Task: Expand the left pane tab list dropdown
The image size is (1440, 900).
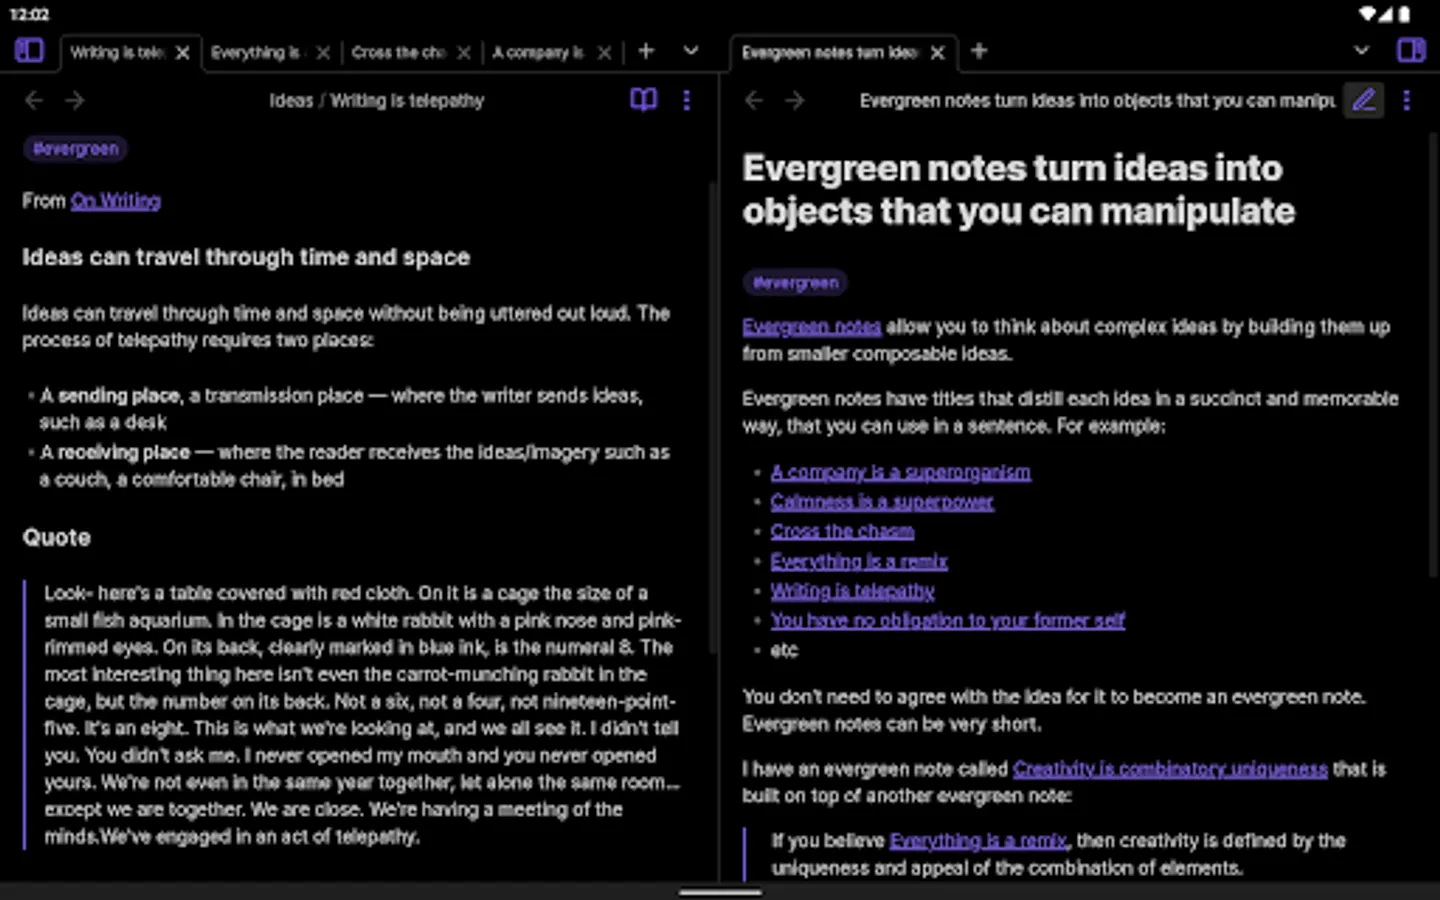Action: pyautogui.click(x=691, y=50)
